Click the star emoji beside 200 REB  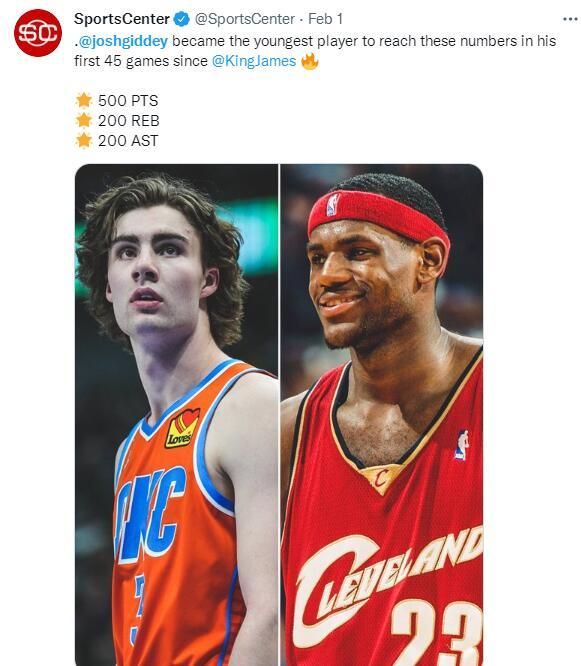click(x=84, y=121)
